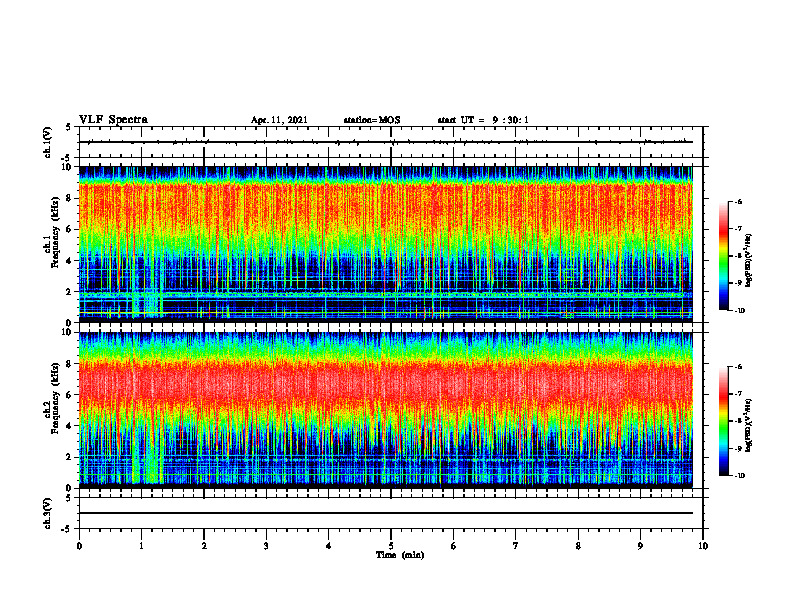The height and width of the screenshot is (612, 792).
Task: Click the "8" kHz tick on ch.1 frequency axis
Action: [69, 198]
